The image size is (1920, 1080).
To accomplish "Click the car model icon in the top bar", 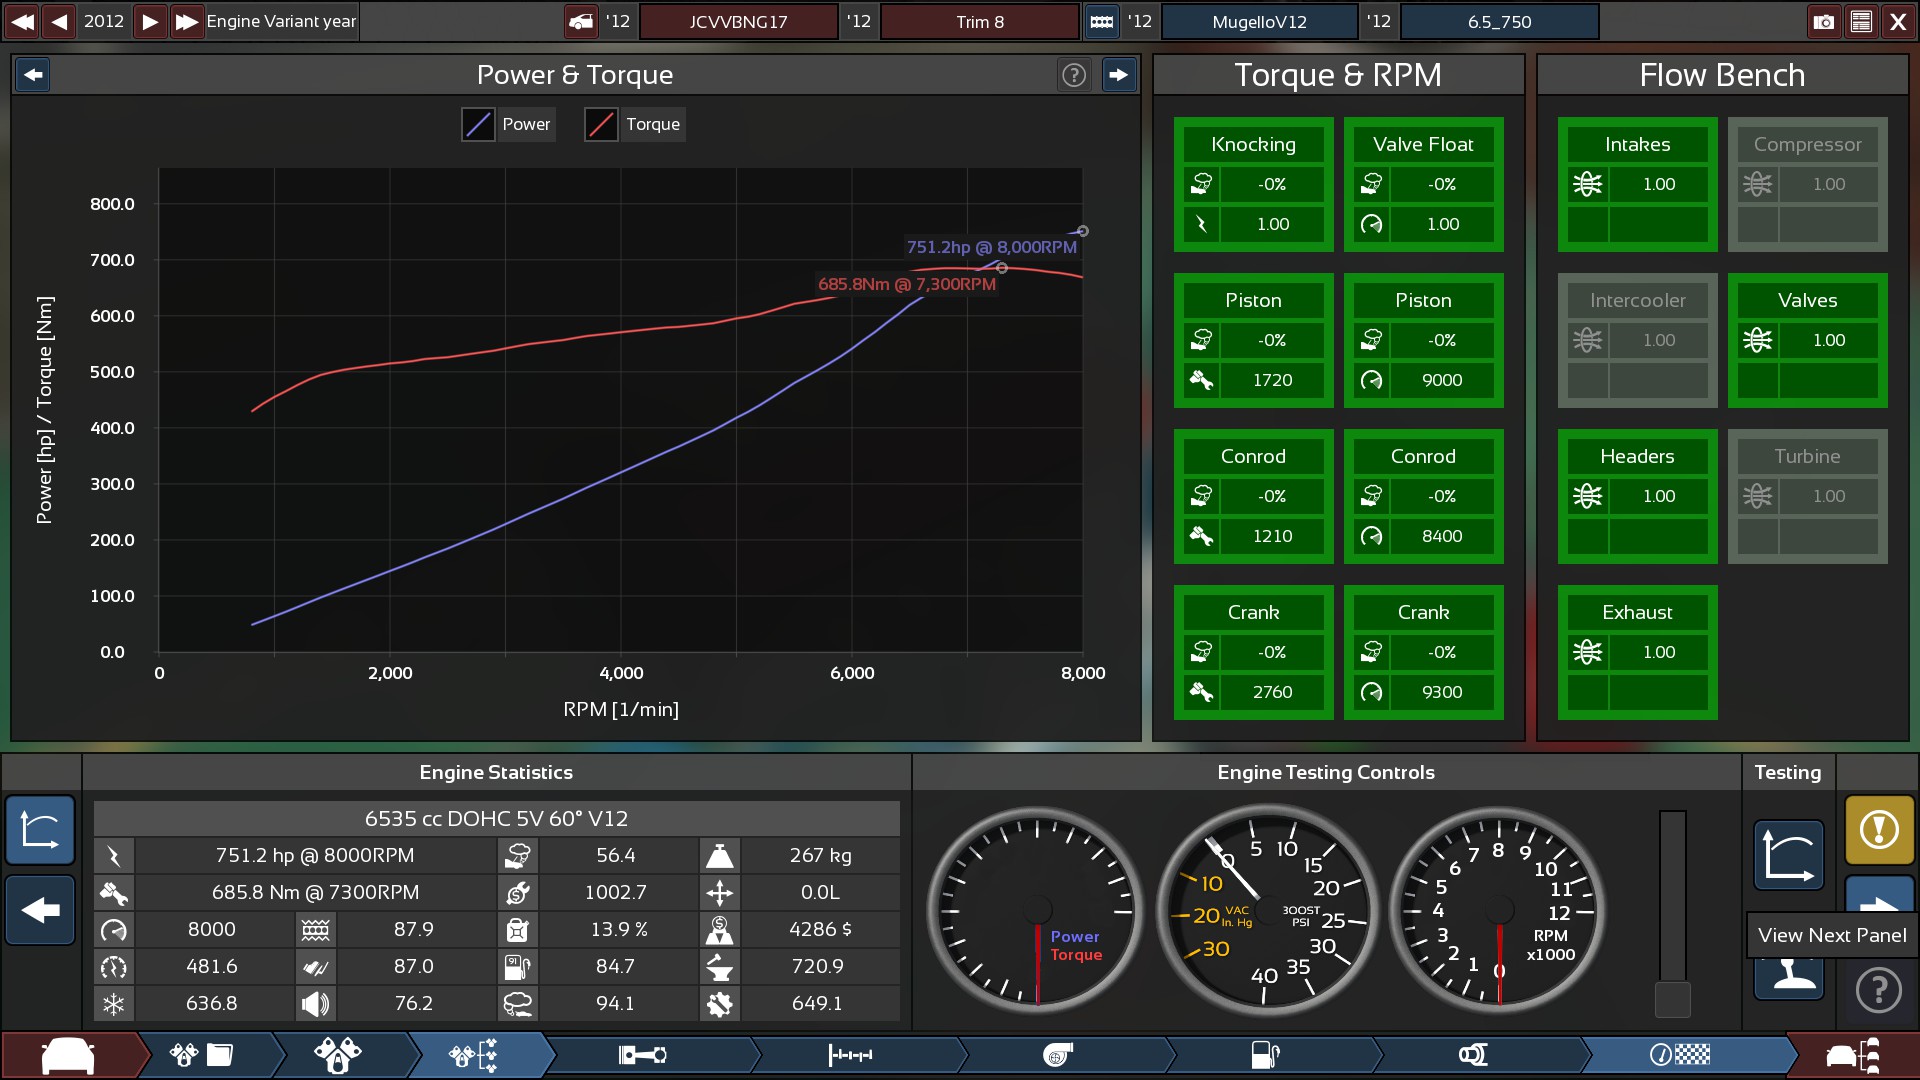I will [581, 21].
